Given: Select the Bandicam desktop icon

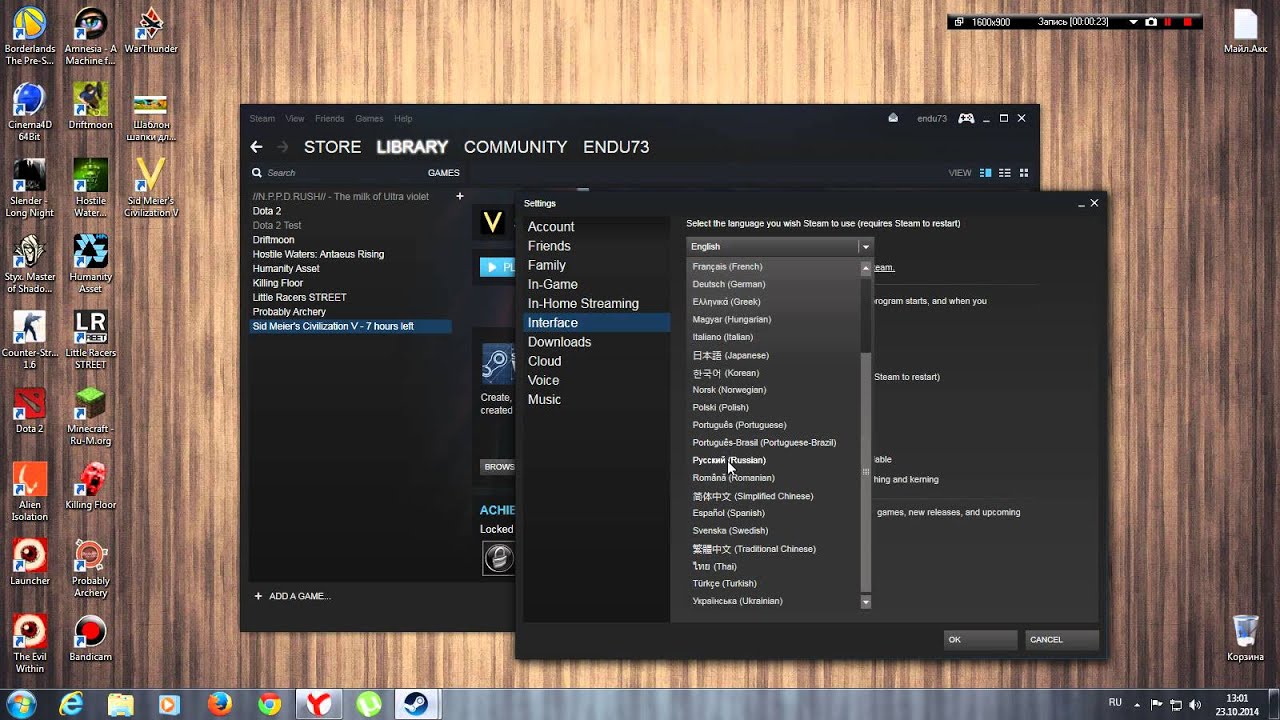Looking at the screenshot, I should 90,639.
